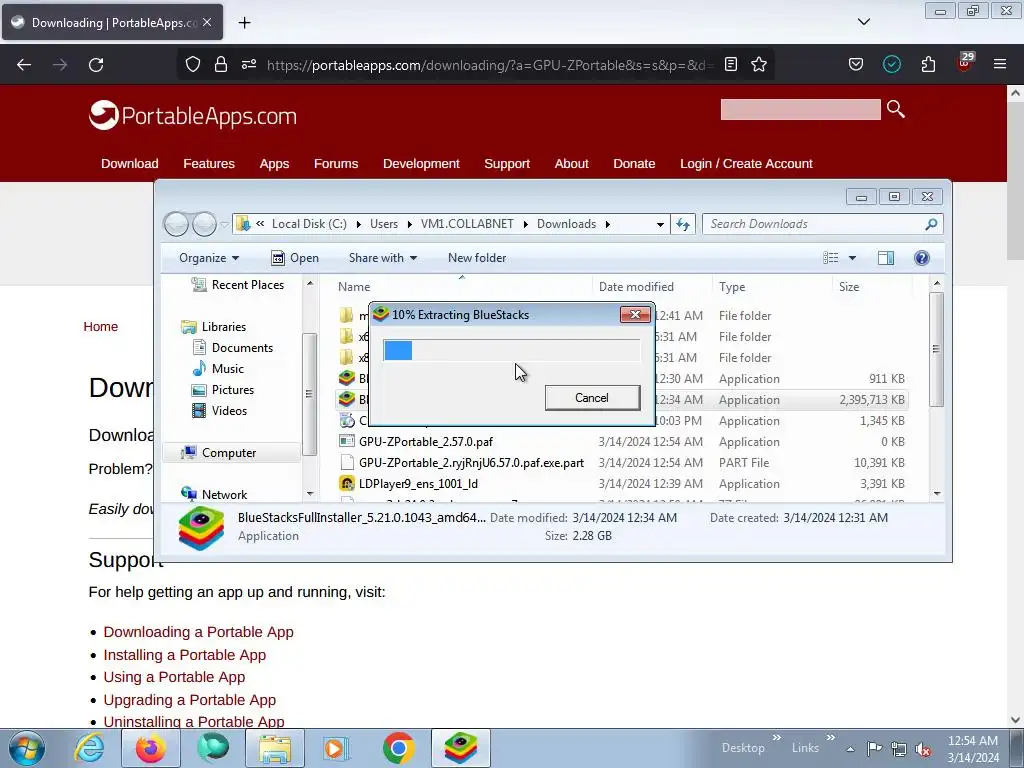Select Pictures library
Image resolution: width=1024 pixels, height=768 pixels.
[223, 389]
